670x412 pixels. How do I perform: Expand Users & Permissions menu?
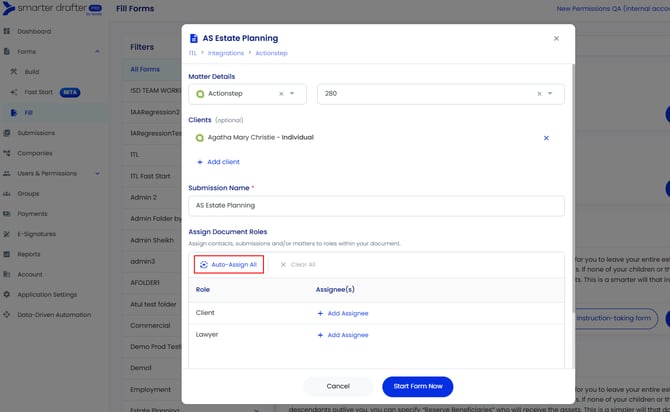(x=98, y=173)
